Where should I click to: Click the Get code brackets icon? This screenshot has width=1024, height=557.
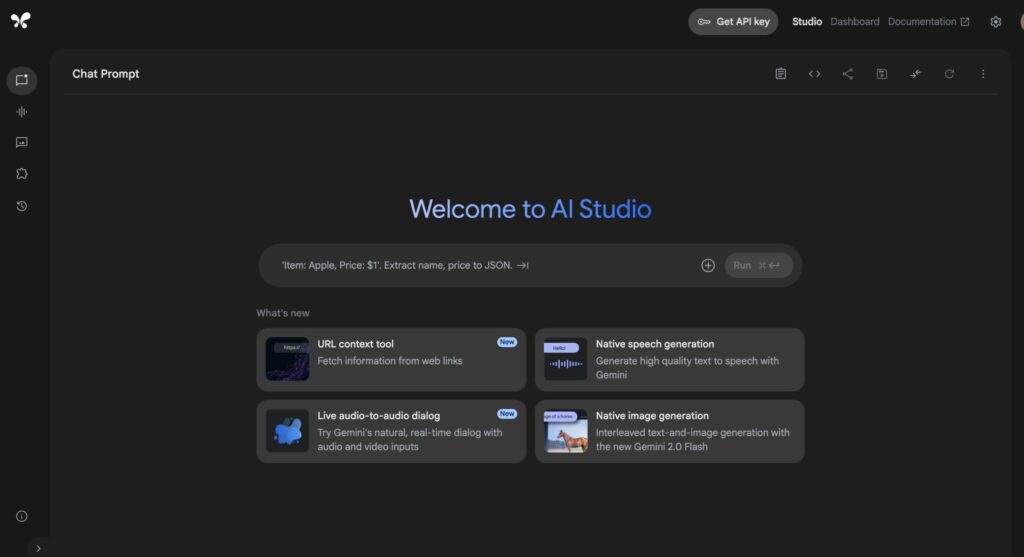pos(814,74)
